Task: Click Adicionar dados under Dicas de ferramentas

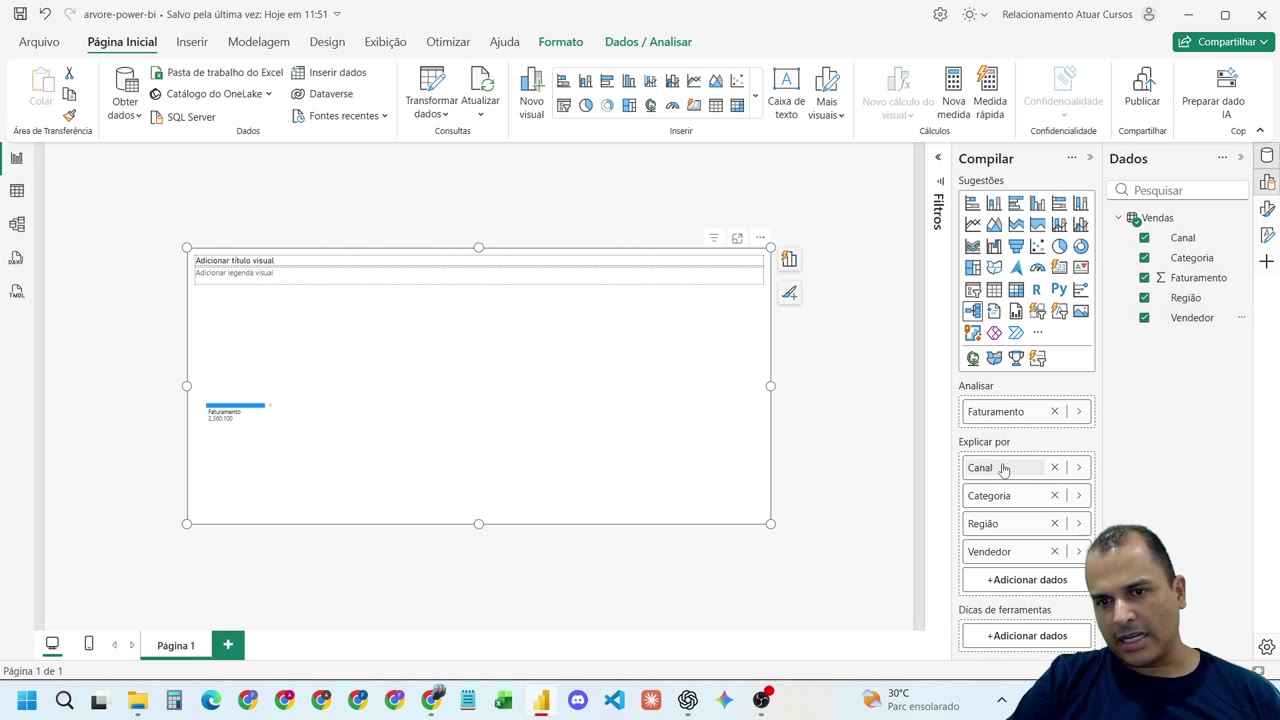Action: pyautogui.click(x=1027, y=636)
